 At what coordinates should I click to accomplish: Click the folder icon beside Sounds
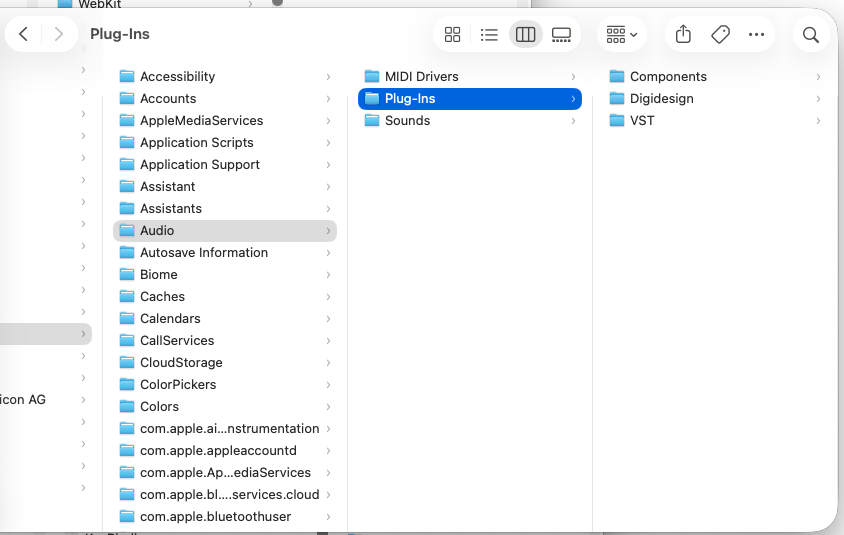372,120
